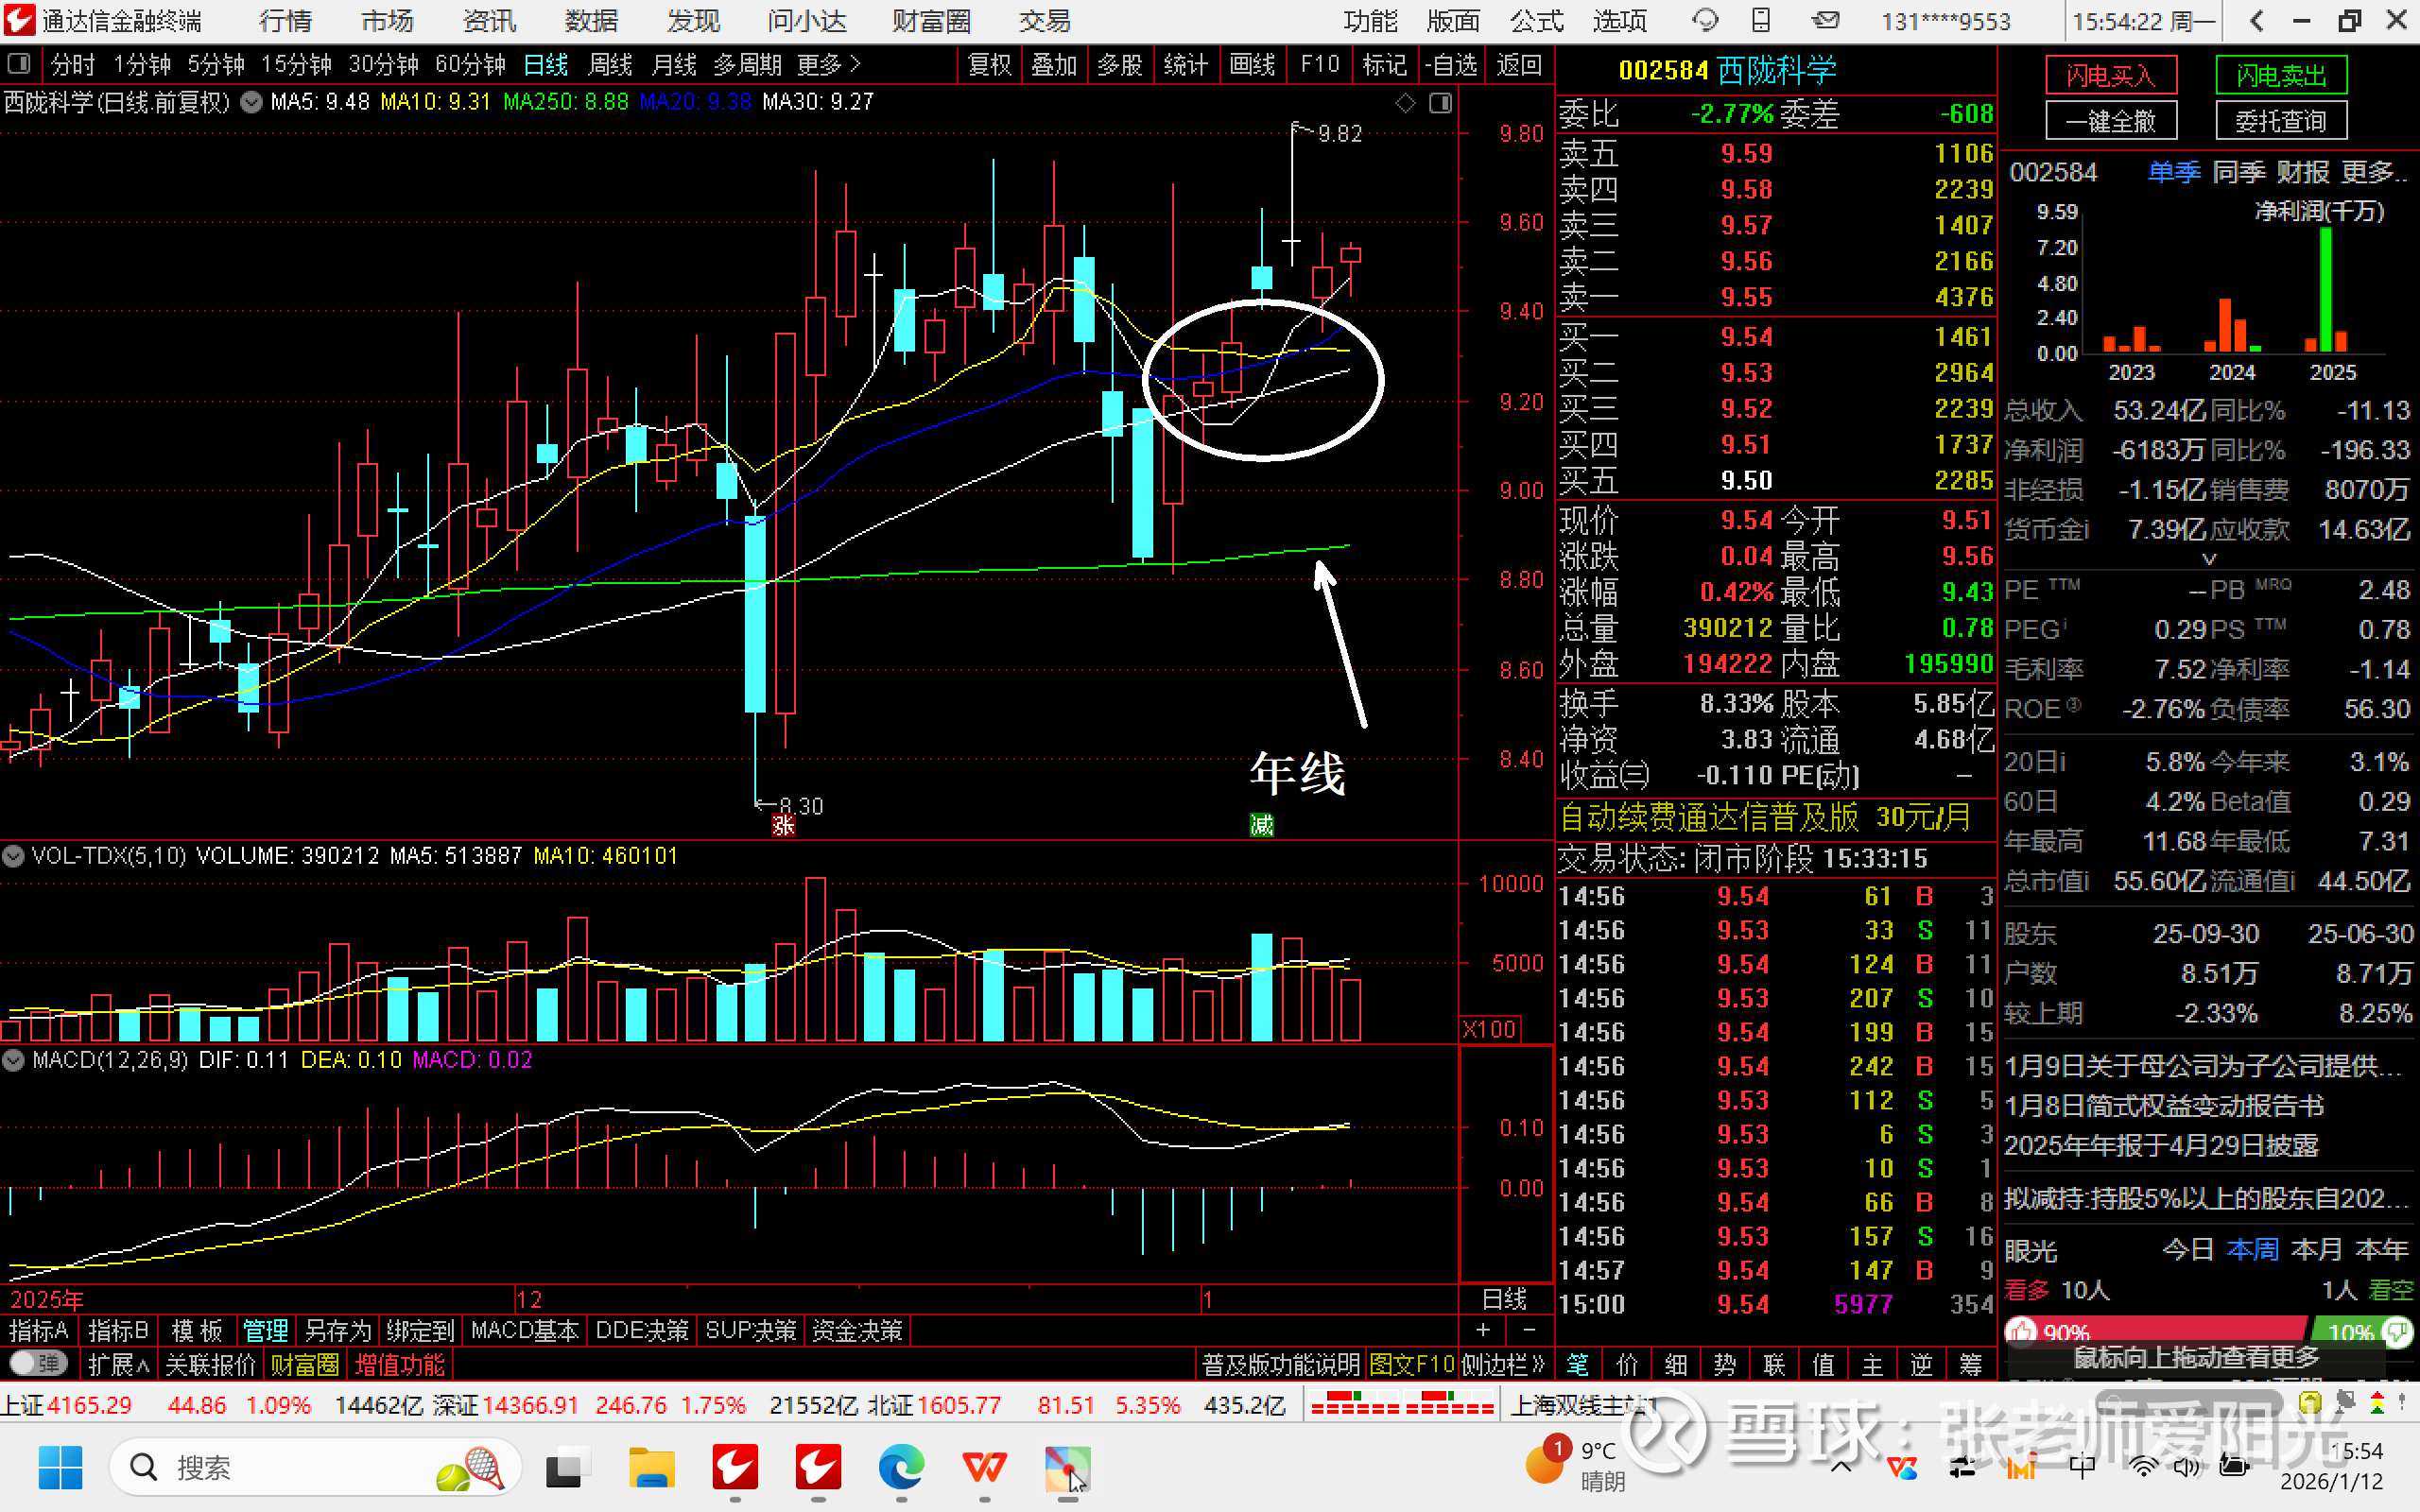Toggle the round indicator button beside MACD(12,26,9)

13,1060
